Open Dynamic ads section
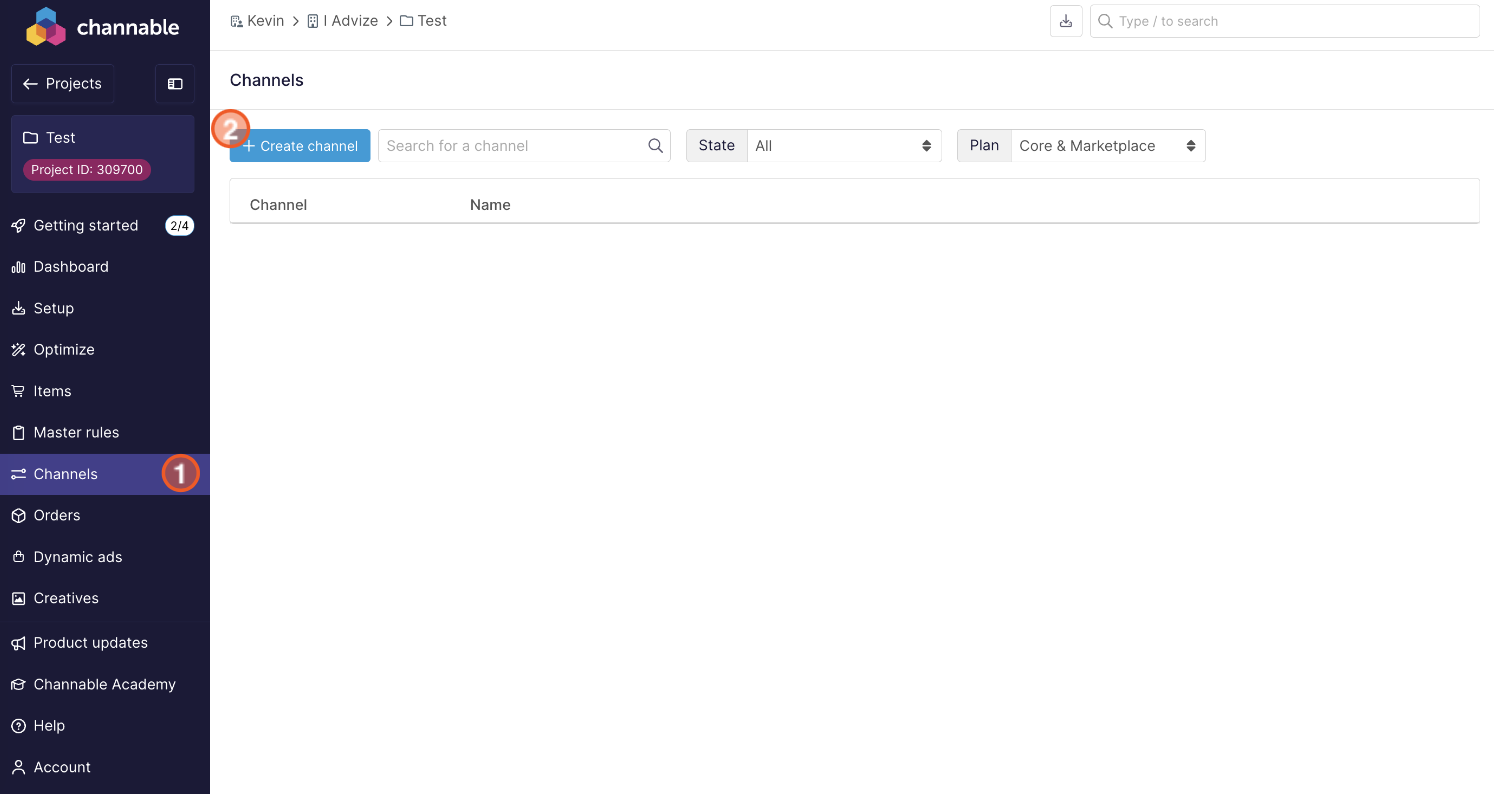The image size is (1494, 794). coord(78,557)
